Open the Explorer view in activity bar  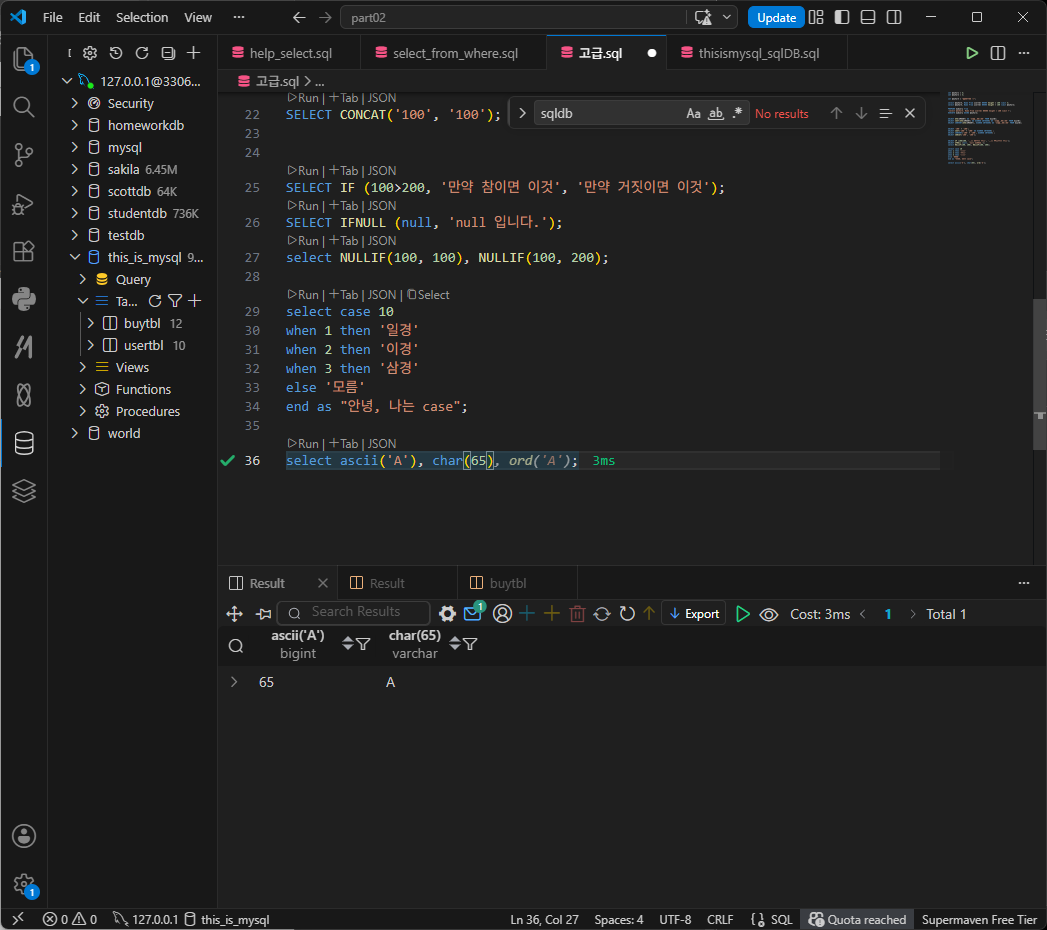pyautogui.click(x=24, y=59)
